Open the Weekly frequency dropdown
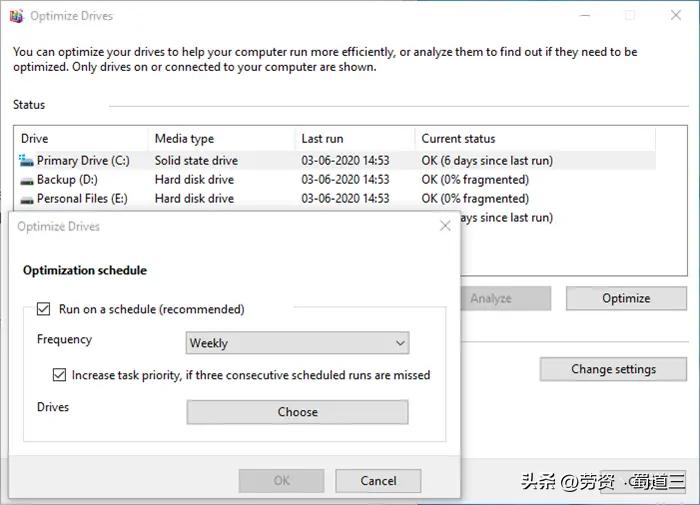Screen dimensions: 700x505 (x=297, y=343)
